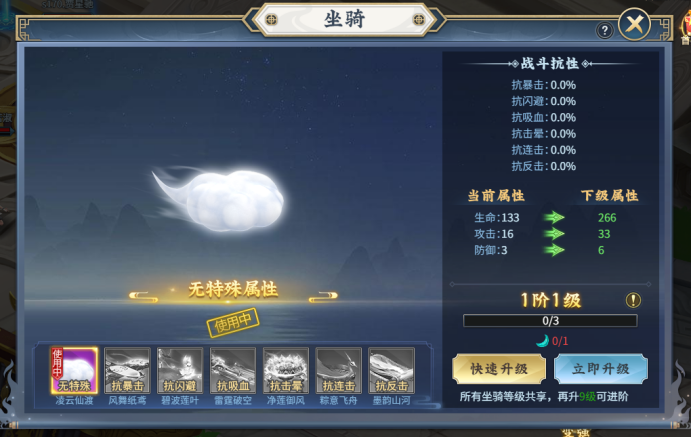692x437 pixels.
Task: Click the moon currency icon by 0/1
Action: tap(542, 341)
